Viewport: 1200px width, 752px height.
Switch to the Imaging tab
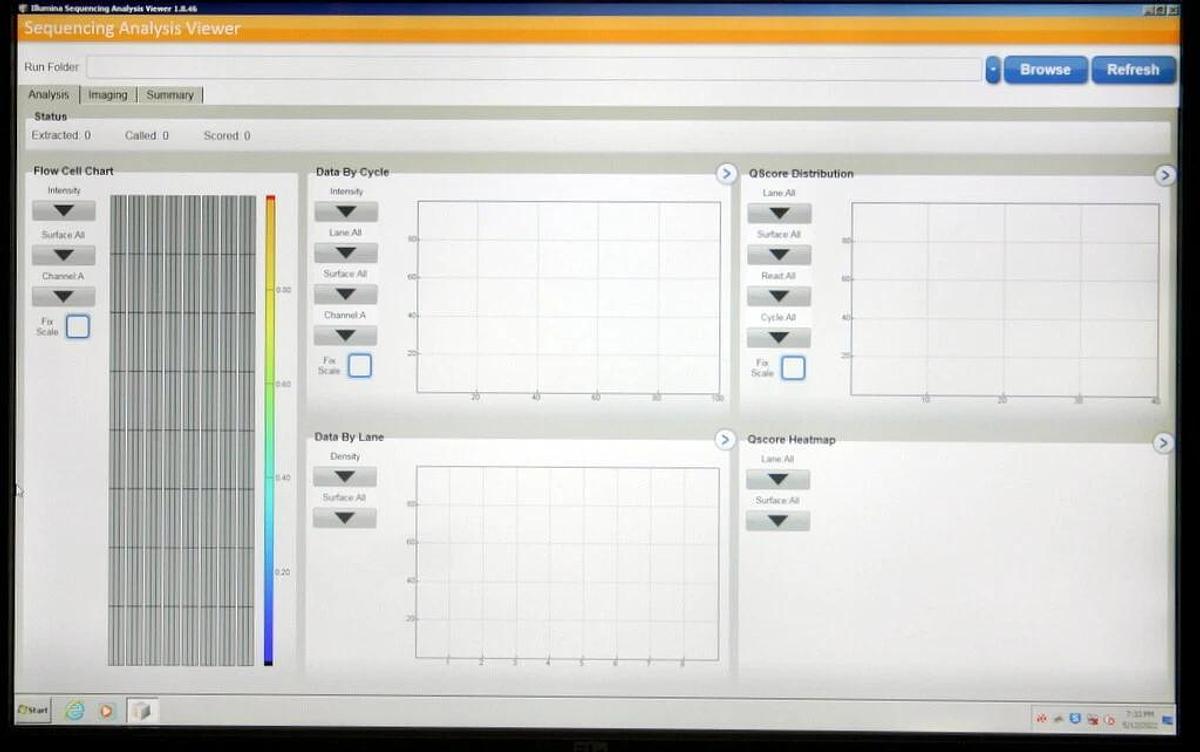coord(107,94)
